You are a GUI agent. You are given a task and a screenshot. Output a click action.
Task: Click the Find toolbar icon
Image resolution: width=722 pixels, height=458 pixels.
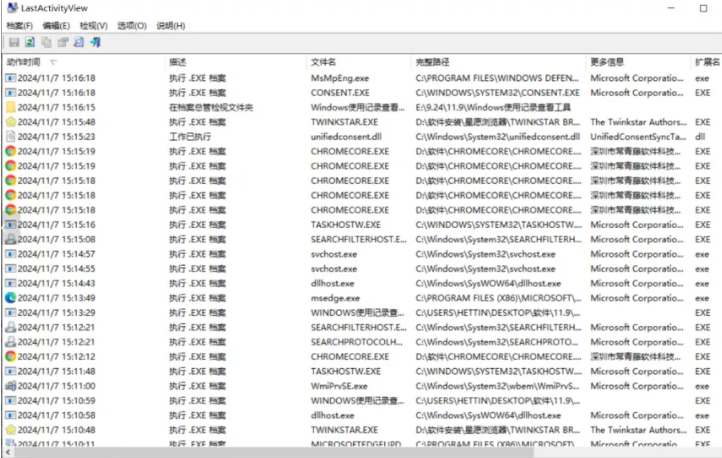pyautogui.click(x=78, y=42)
